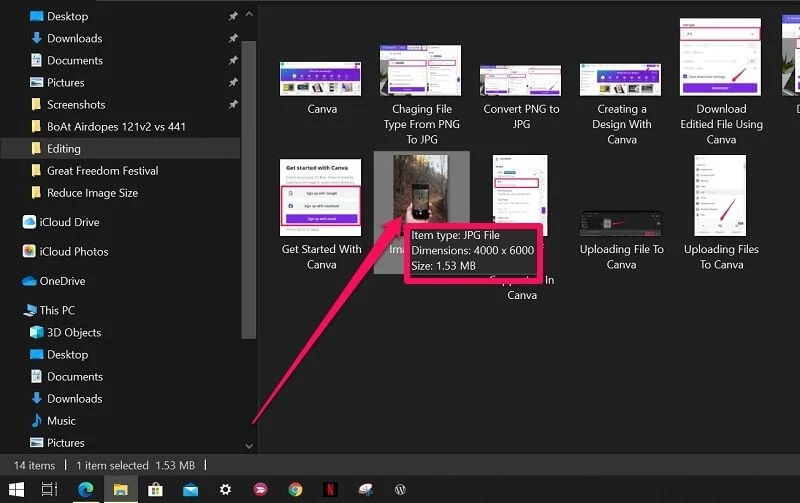
Task: Click '1 item selected 1.53 MB' status text
Action: click(136, 465)
